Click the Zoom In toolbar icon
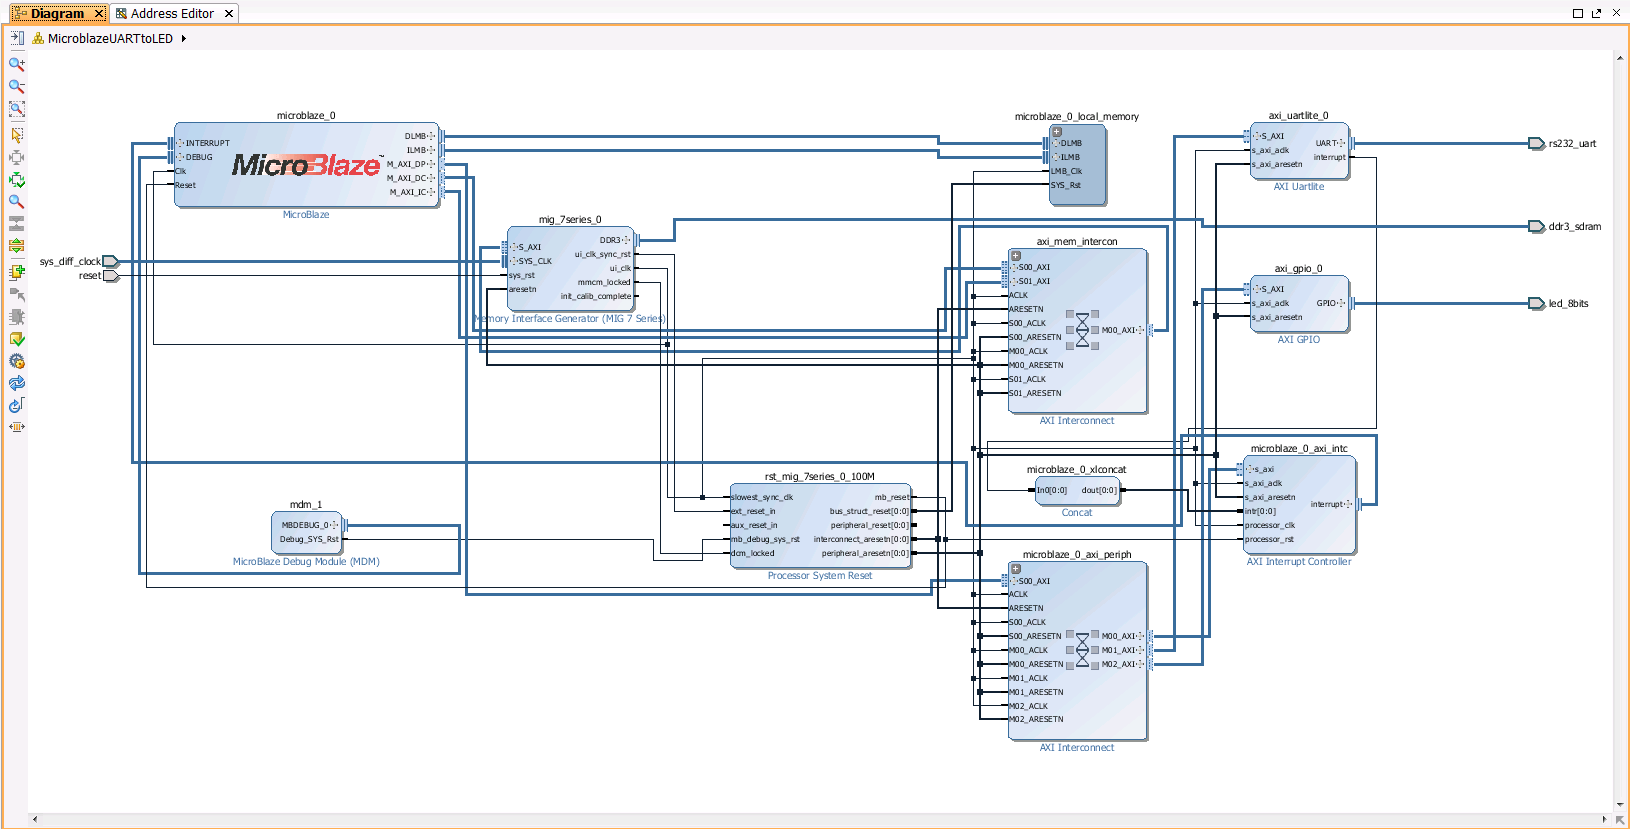 pos(16,64)
